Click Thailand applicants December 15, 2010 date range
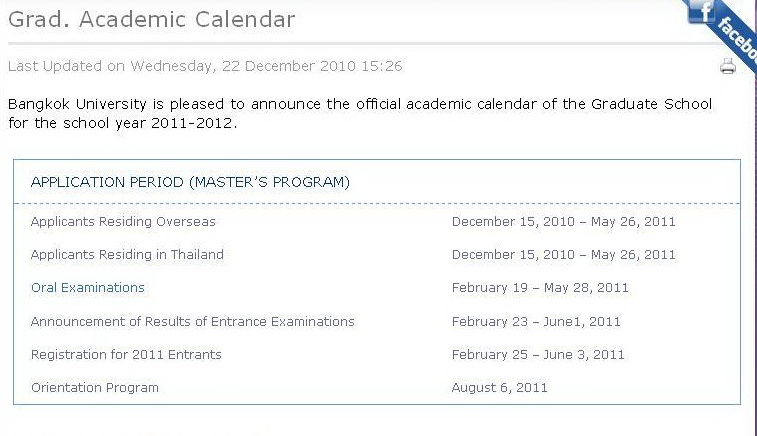The image size is (757, 436). coord(564,254)
